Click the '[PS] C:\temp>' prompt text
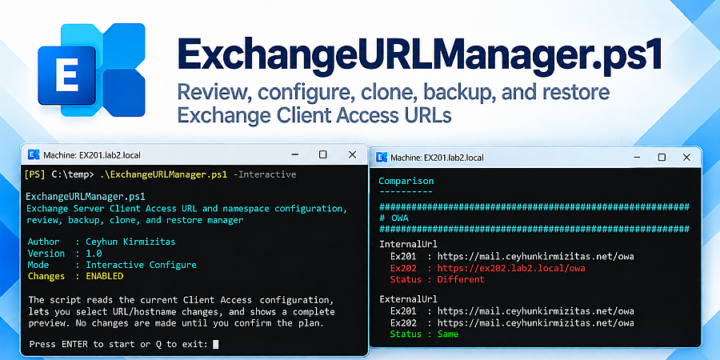Image resolution: width=720 pixels, height=360 pixels. click(59, 174)
